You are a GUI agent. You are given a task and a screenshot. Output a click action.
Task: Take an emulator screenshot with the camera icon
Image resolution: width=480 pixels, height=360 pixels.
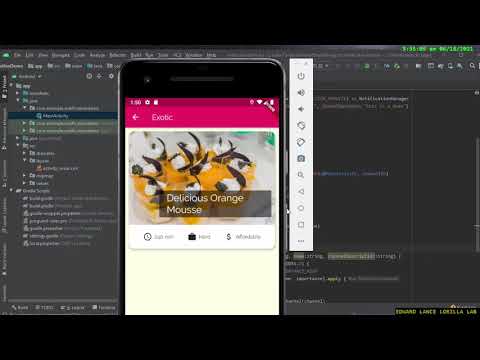[301, 158]
